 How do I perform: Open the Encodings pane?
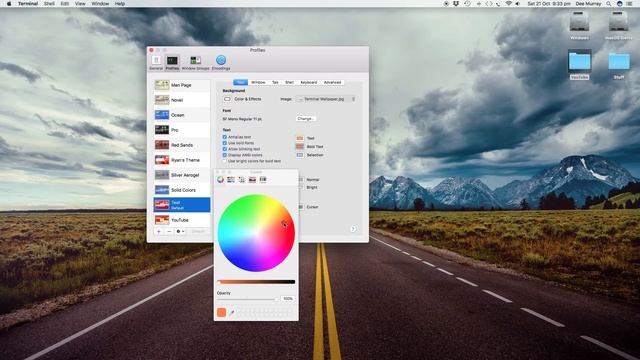pyautogui.click(x=221, y=62)
